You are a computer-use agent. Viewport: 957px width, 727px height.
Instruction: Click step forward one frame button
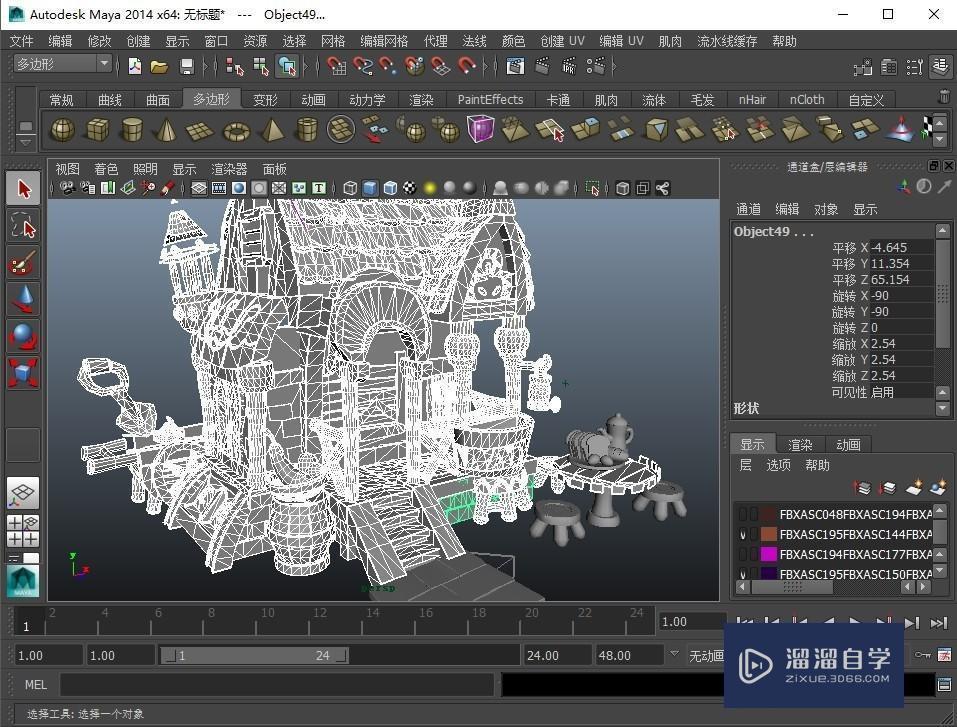pos(912,623)
